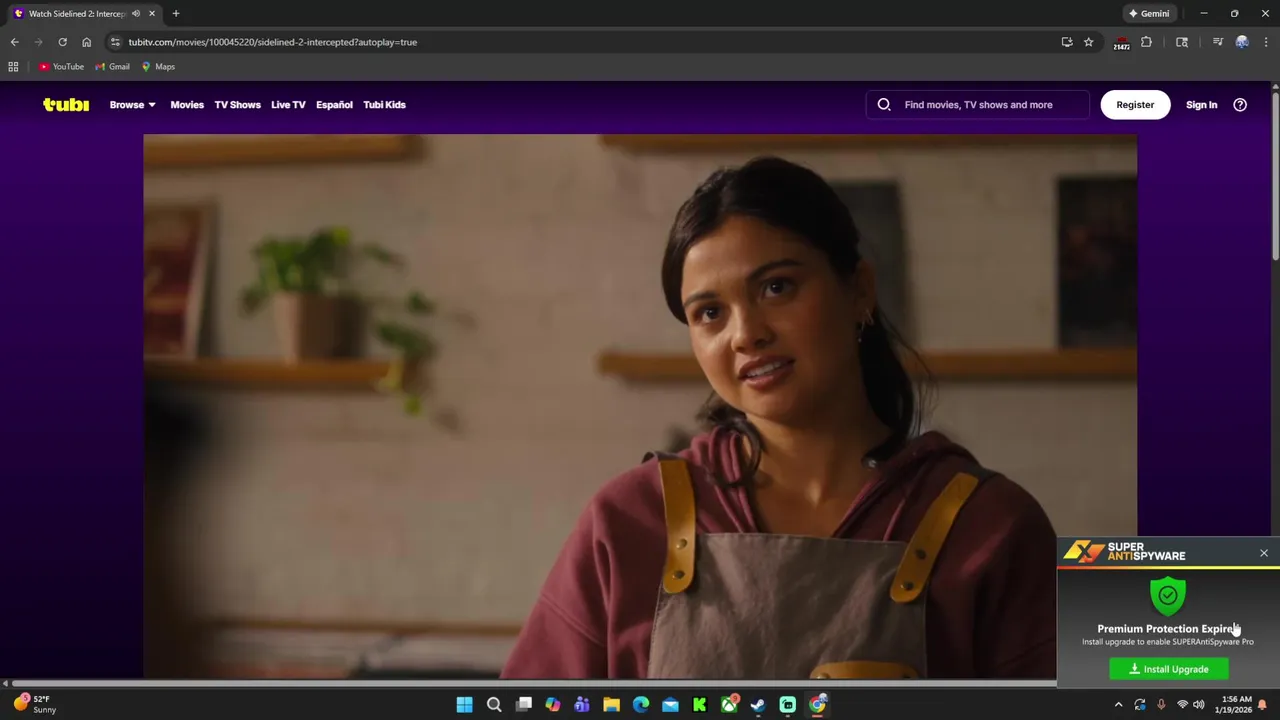Open Chrome three-dot menu
Screen dimensions: 1280x720
point(1266,42)
